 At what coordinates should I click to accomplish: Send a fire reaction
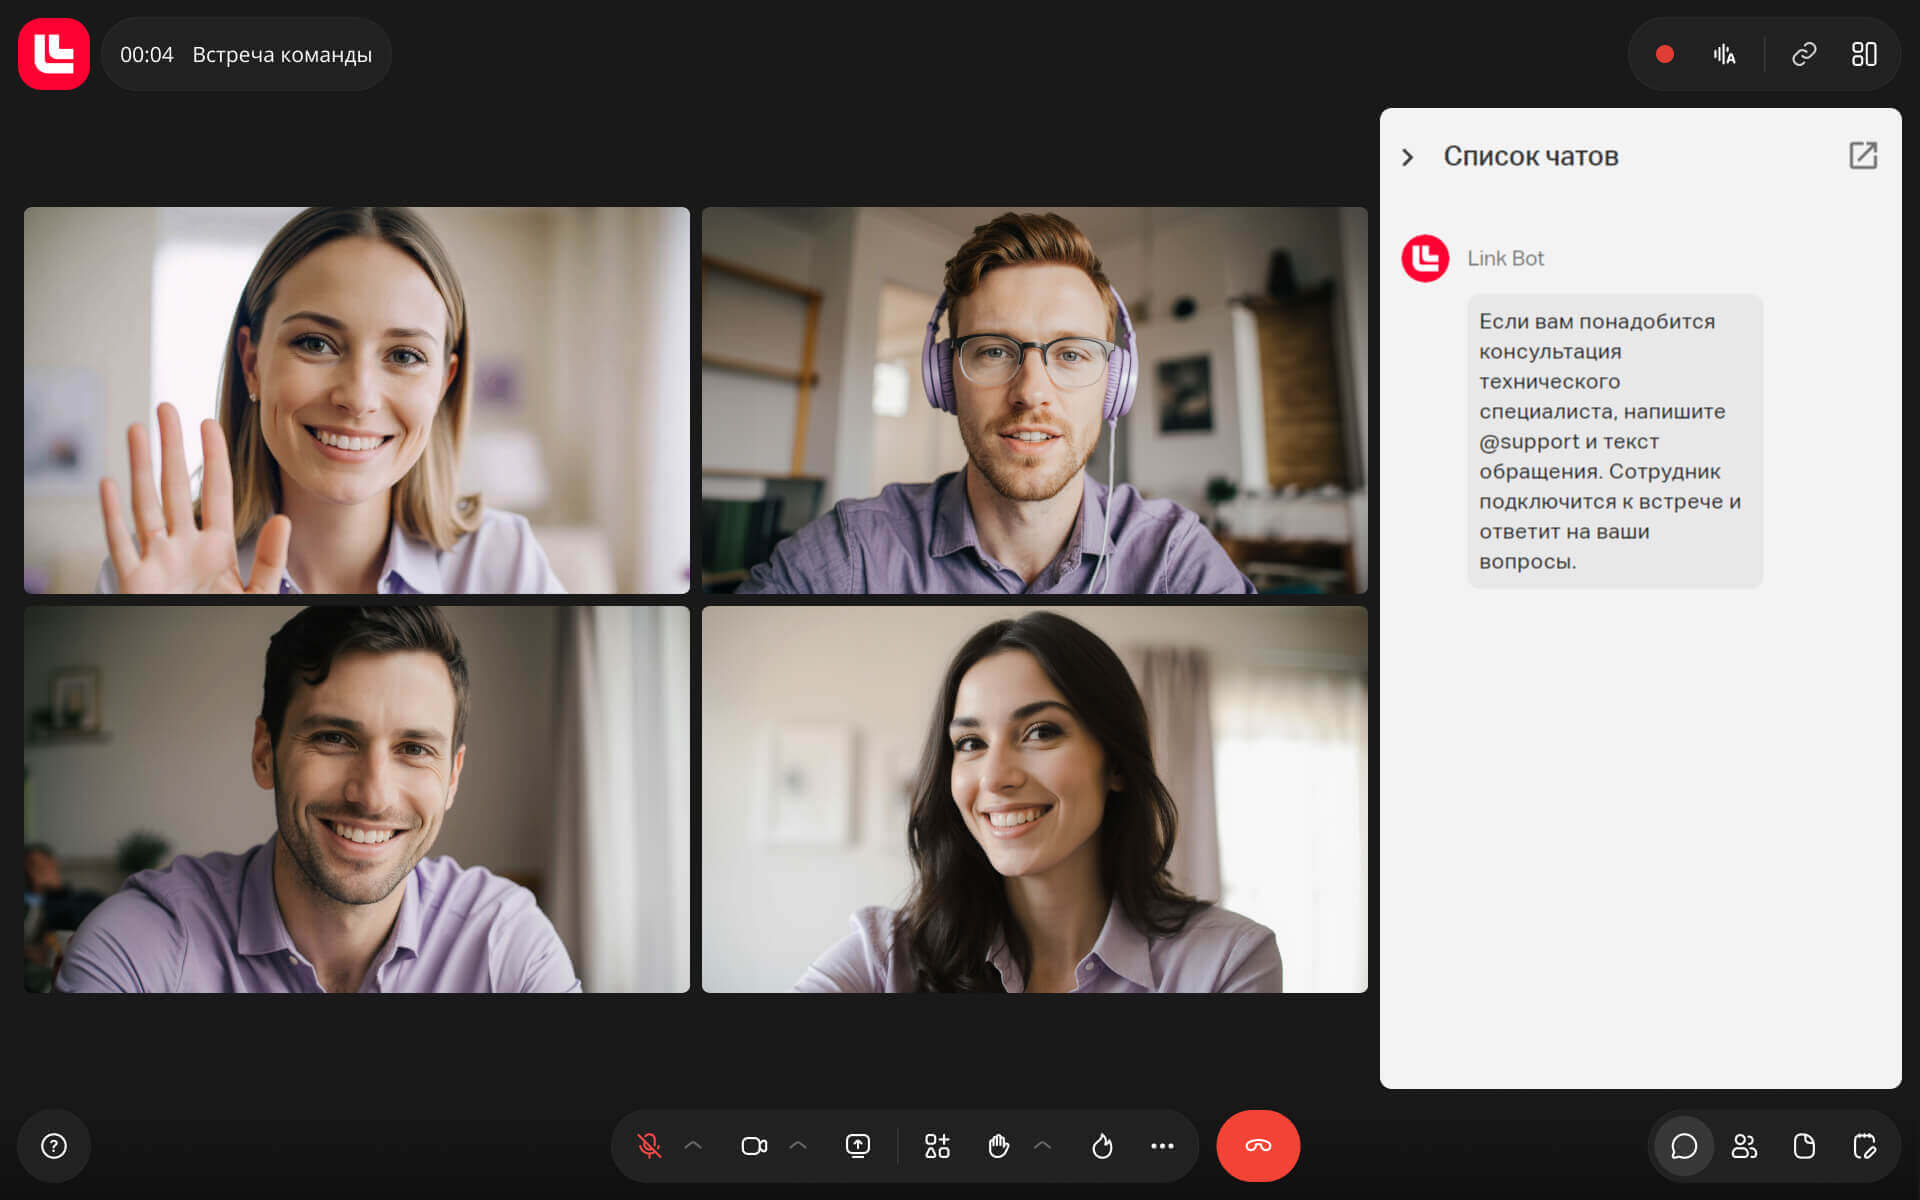pos(1102,1146)
